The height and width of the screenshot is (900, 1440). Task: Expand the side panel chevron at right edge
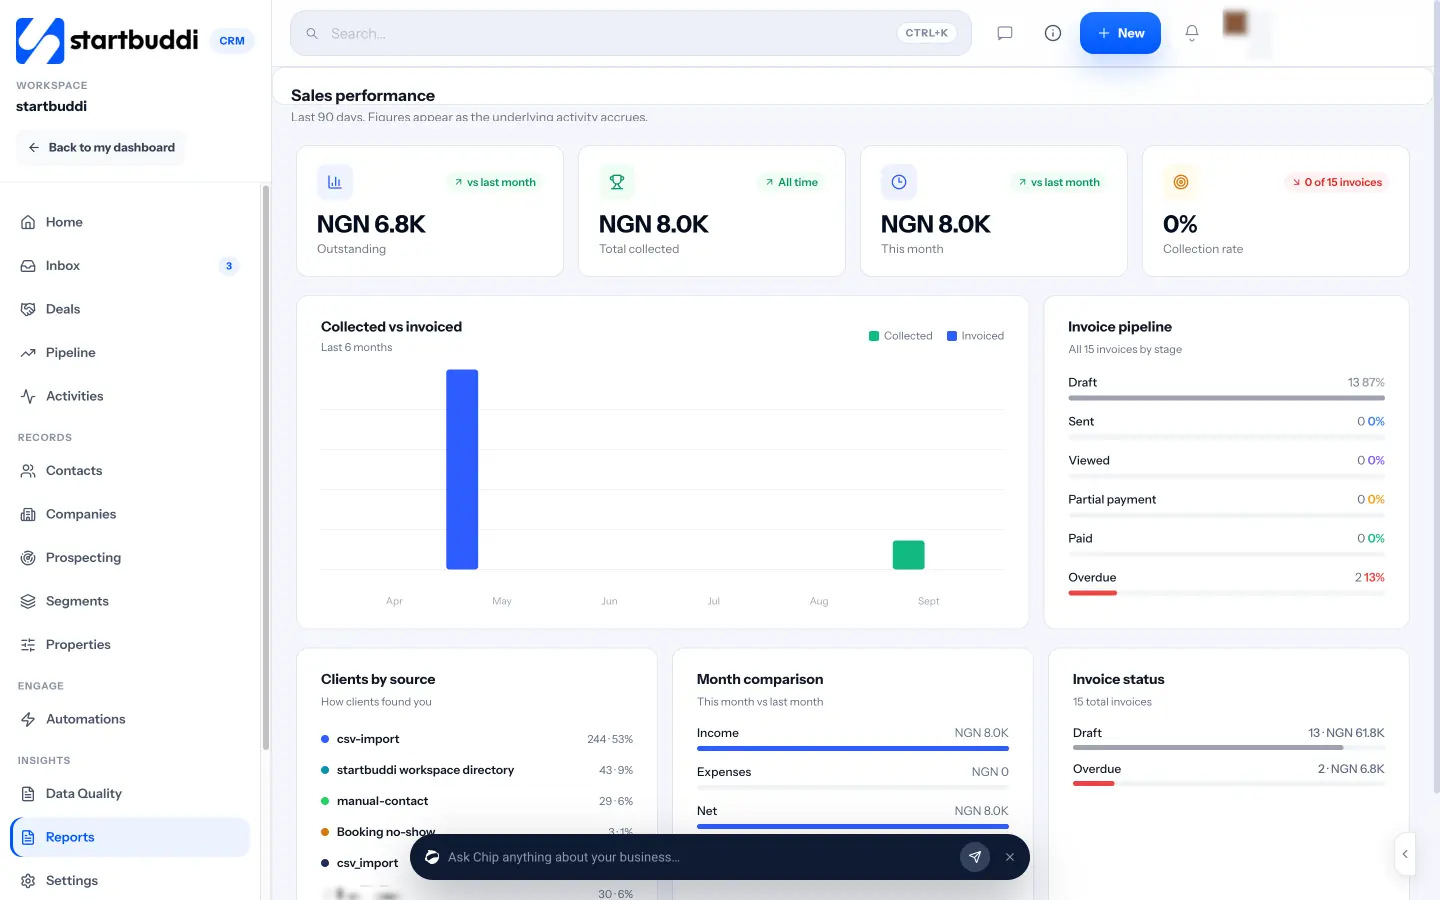click(x=1405, y=854)
